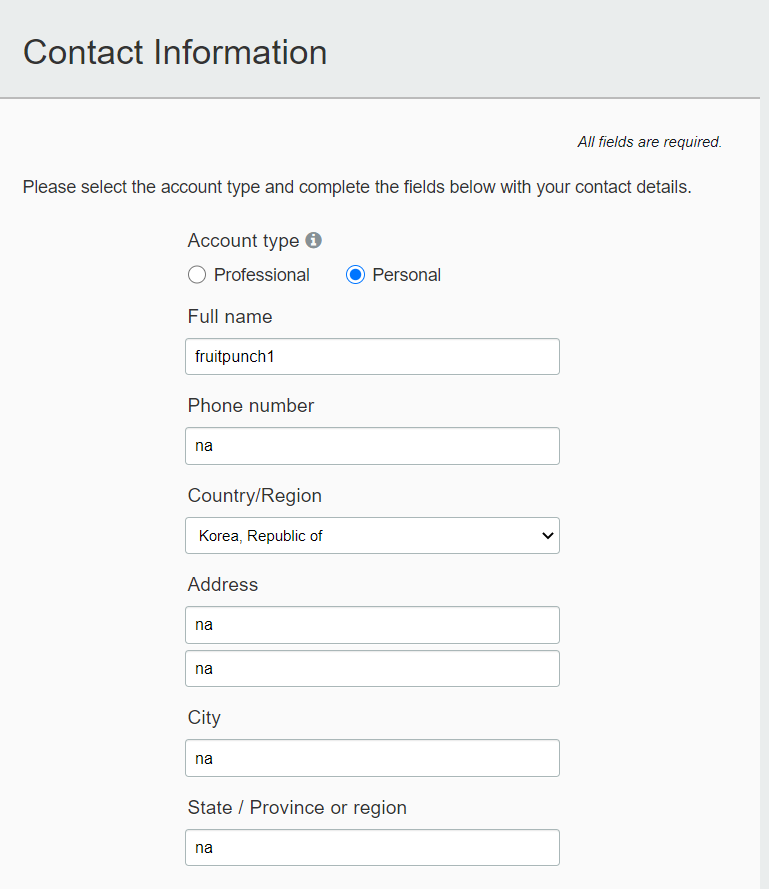The height and width of the screenshot is (889, 769).
Task: Click the info icon beside Account type
Action: 314,240
